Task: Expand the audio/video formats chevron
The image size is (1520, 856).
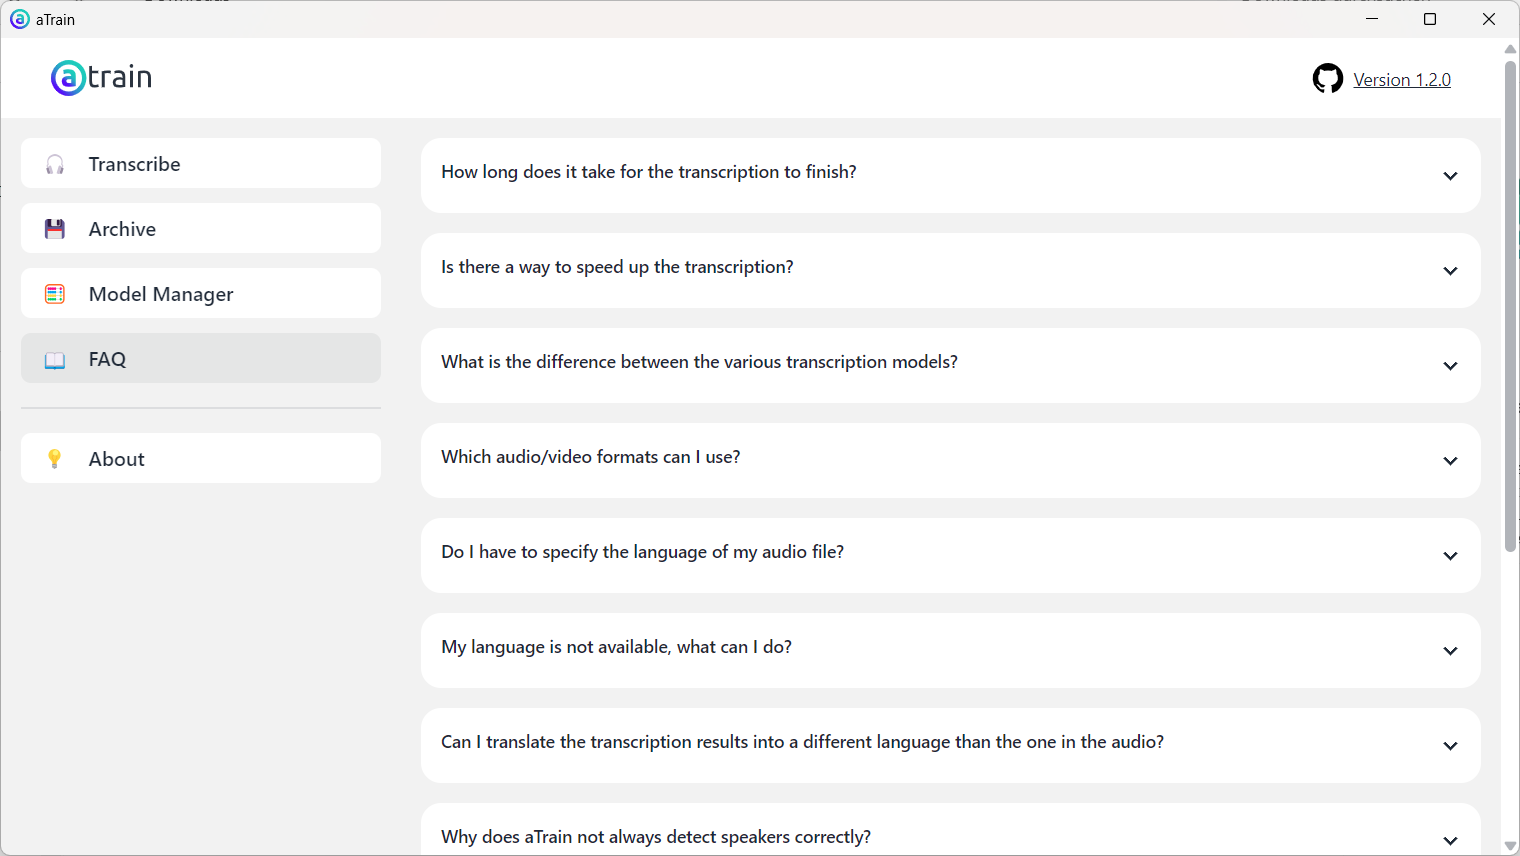Action: click(x=1450, y=461)
